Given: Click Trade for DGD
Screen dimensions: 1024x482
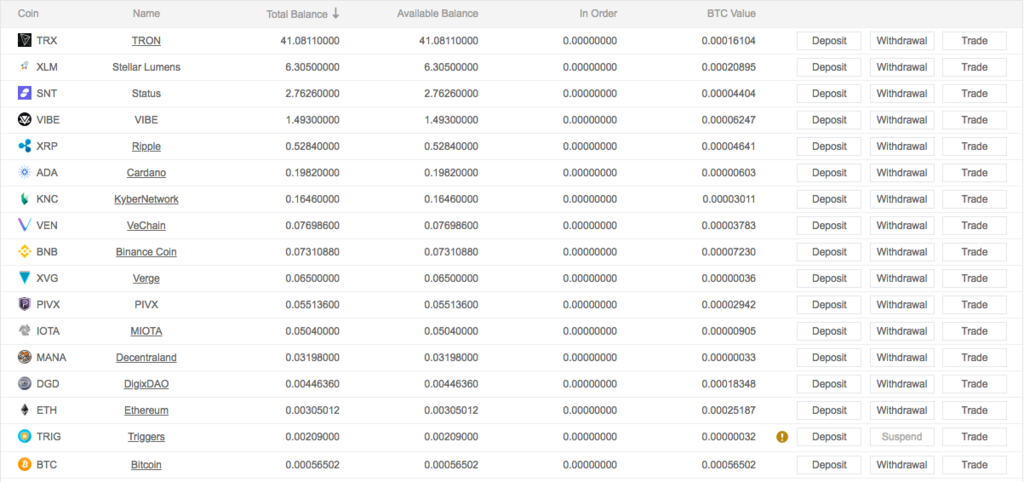Looking at the screenshot, I should (x=974, y=384).
